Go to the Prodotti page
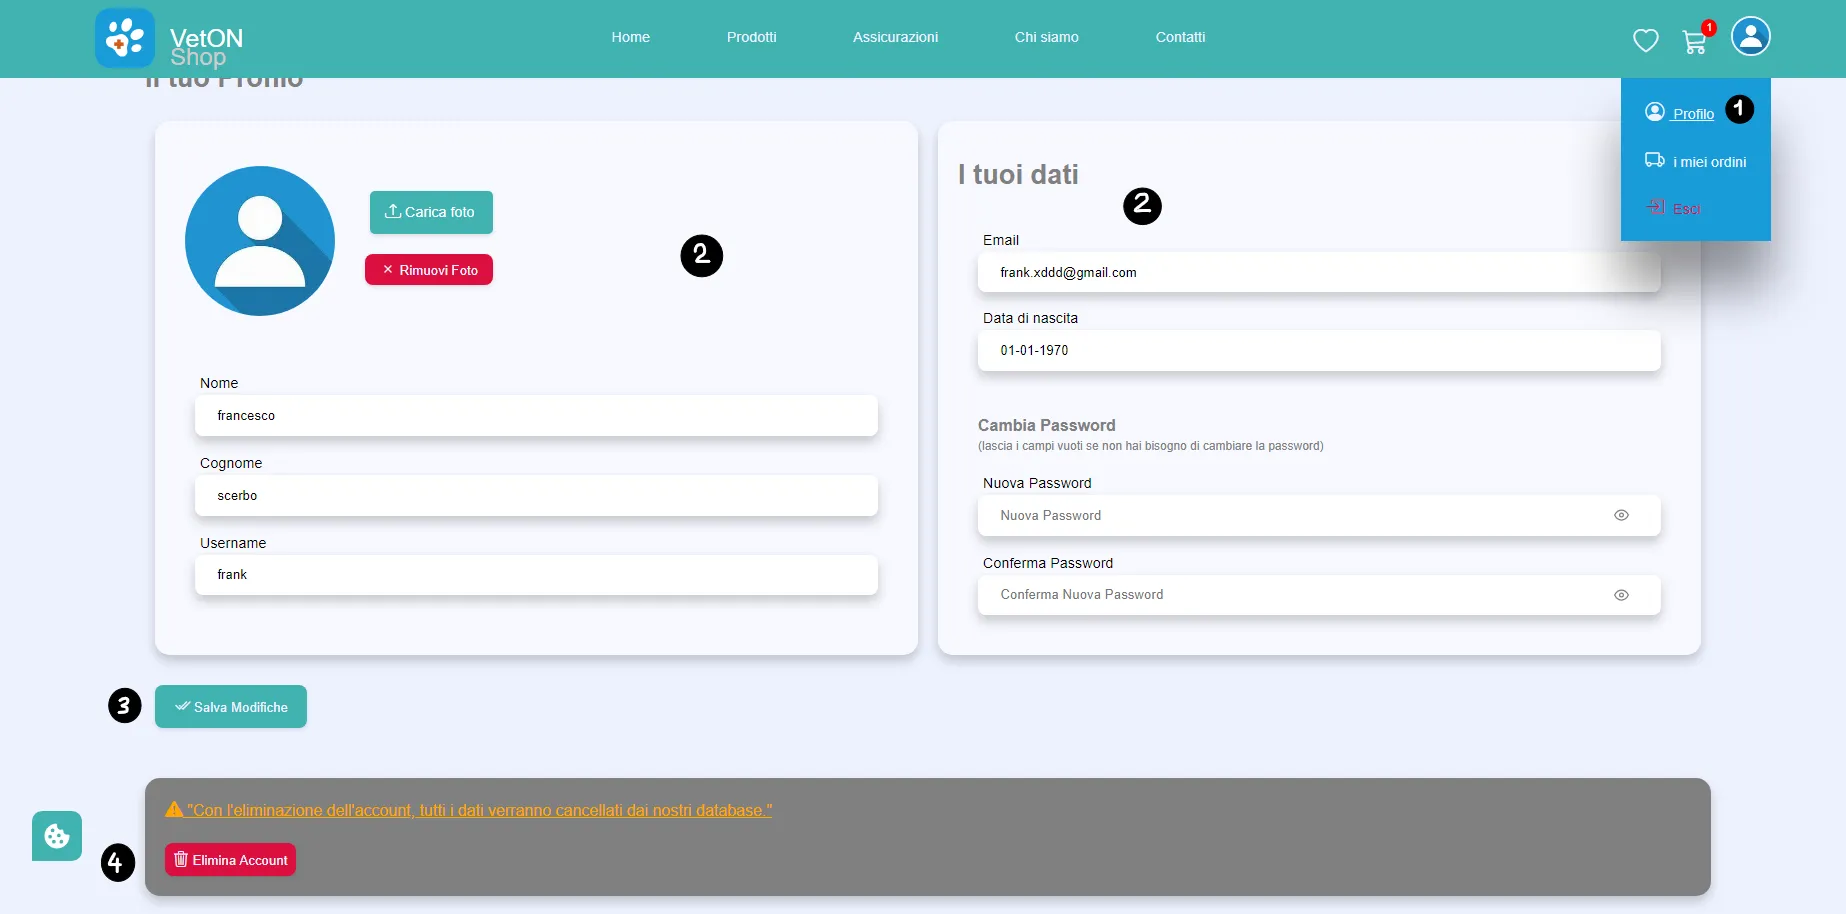1846x914 pixels. click(x=751, y=37)
